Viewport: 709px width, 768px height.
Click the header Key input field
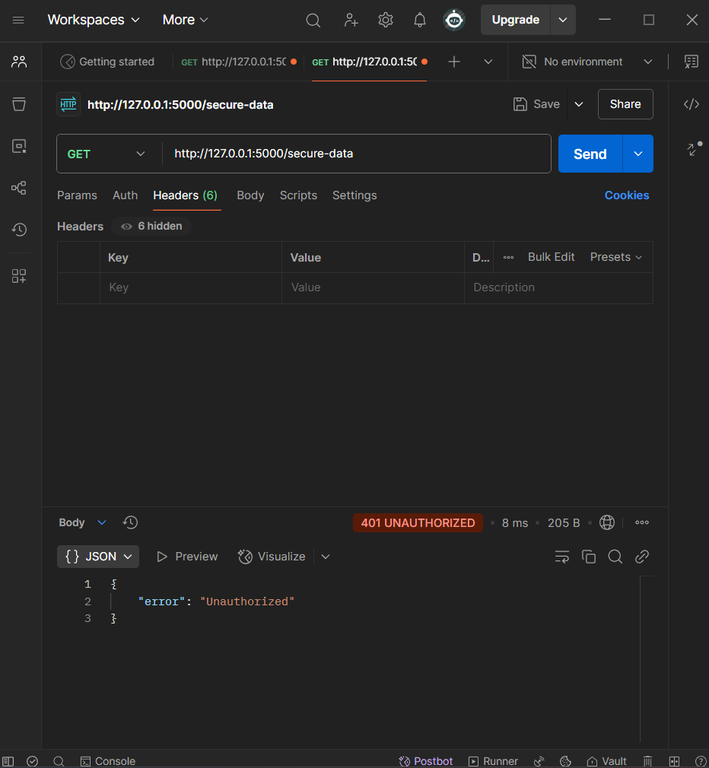click(190, 288)
